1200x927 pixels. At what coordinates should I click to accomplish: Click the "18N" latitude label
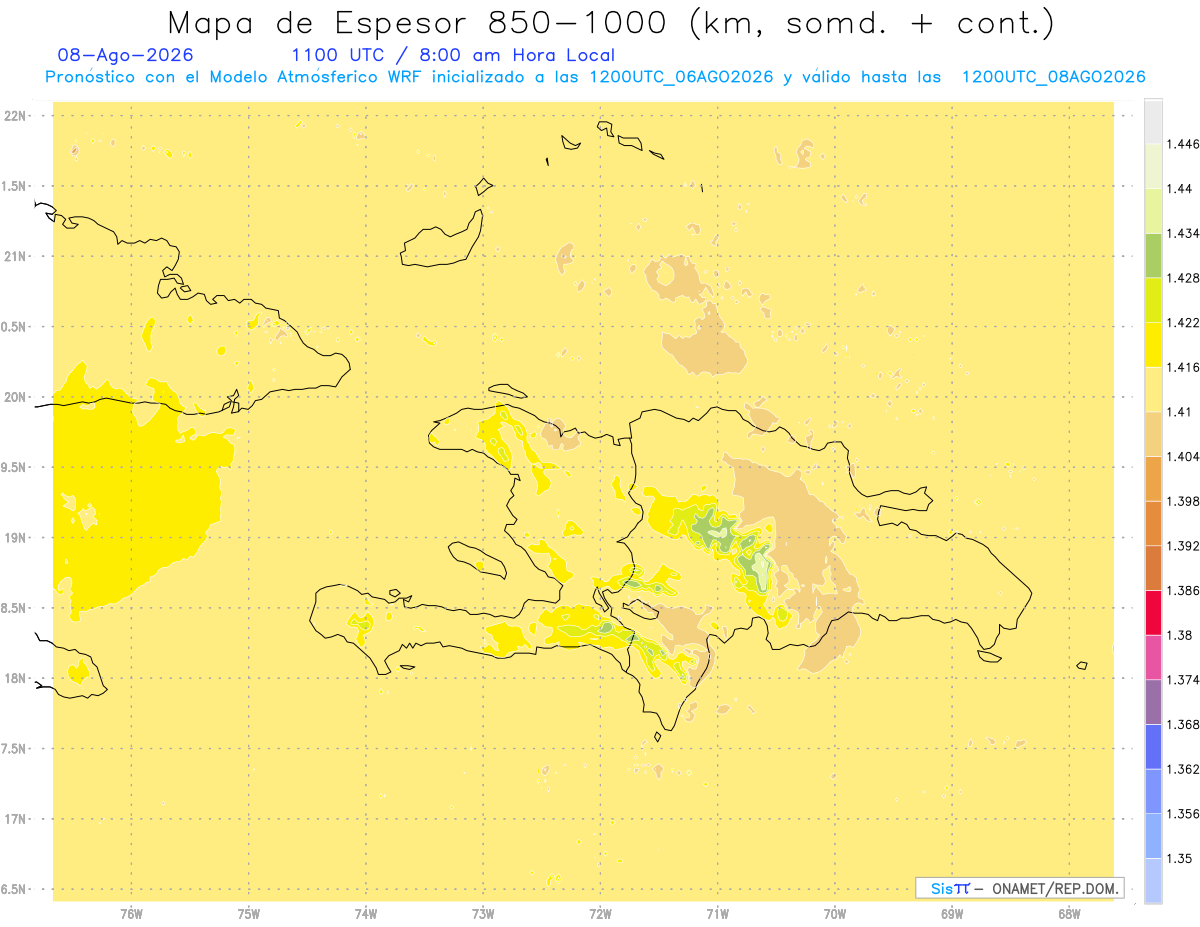[15, 678]
